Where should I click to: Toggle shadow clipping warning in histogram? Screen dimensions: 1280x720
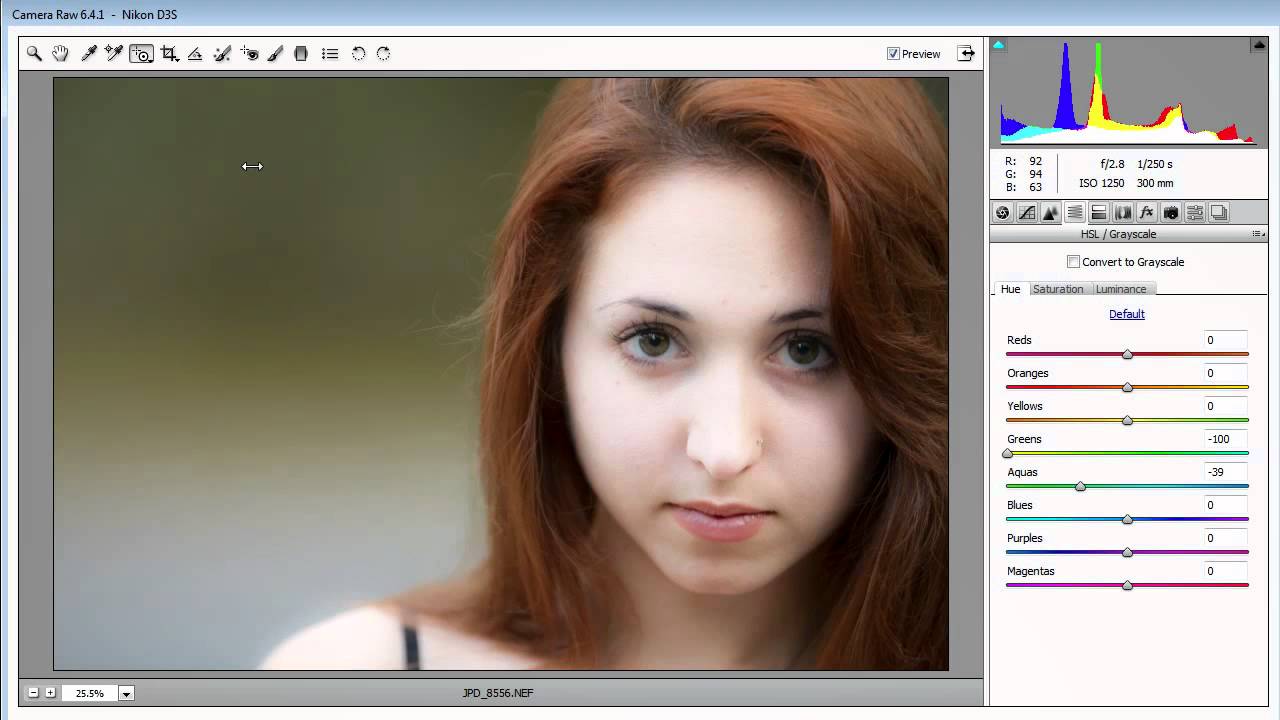(x=998, y=45)
